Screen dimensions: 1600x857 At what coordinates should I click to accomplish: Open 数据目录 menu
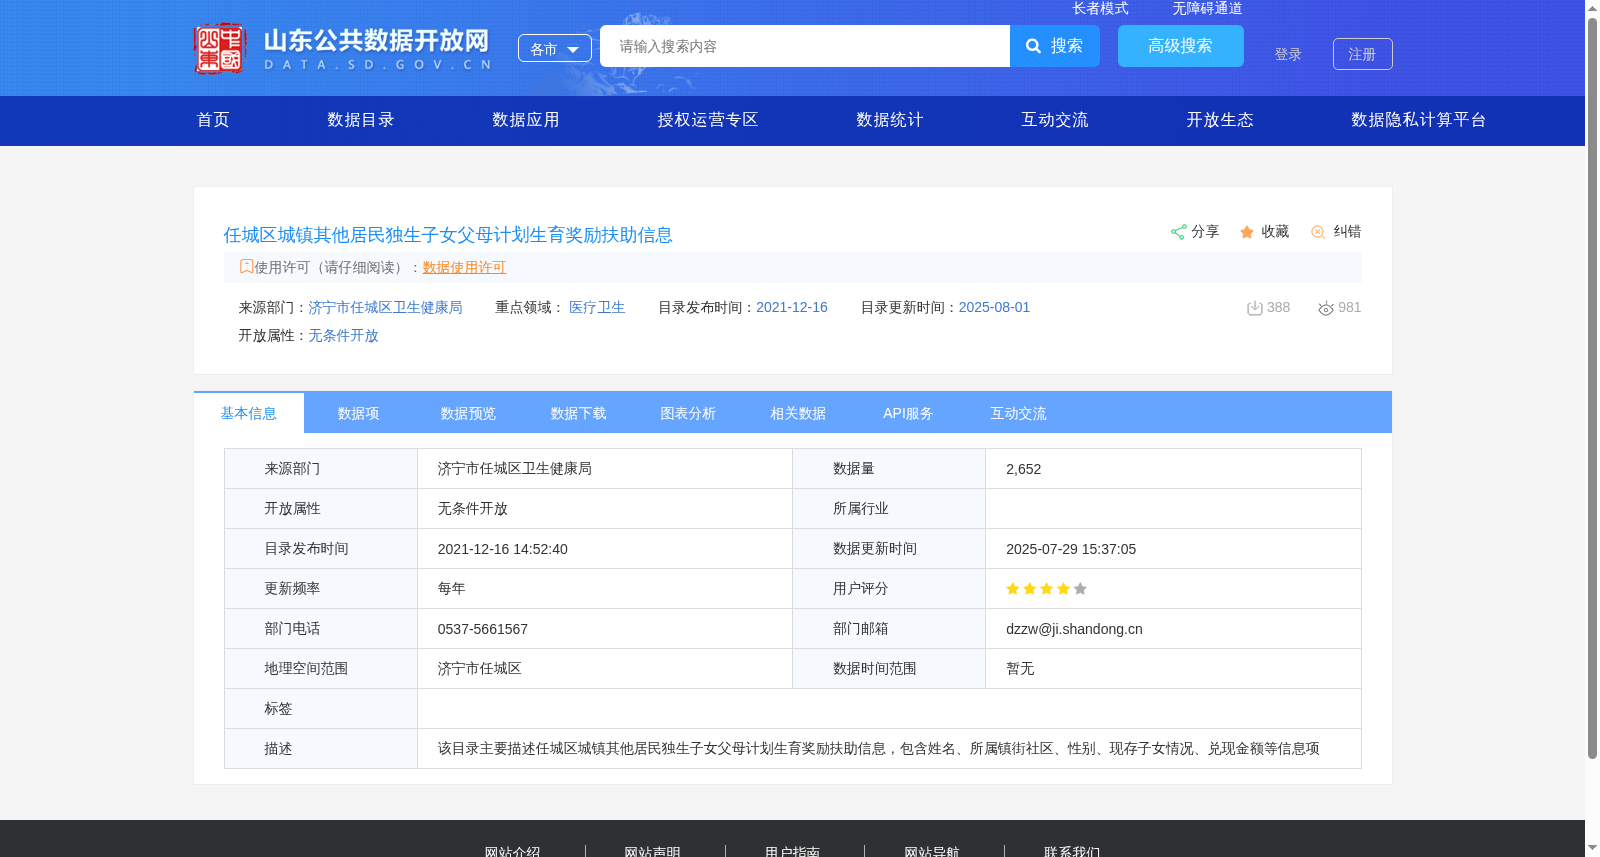[361, 120]
